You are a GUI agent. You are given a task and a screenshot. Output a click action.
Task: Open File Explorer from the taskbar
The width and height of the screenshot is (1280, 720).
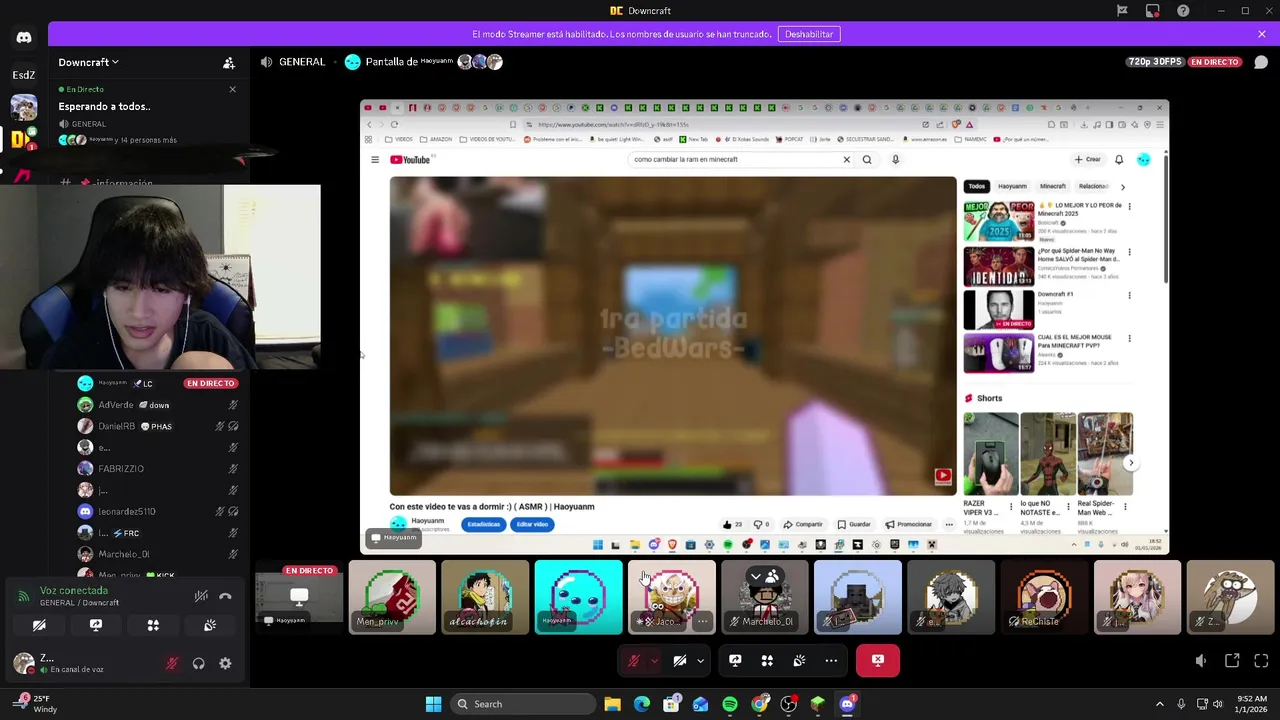pyautogui.click(x=612, y=704)
